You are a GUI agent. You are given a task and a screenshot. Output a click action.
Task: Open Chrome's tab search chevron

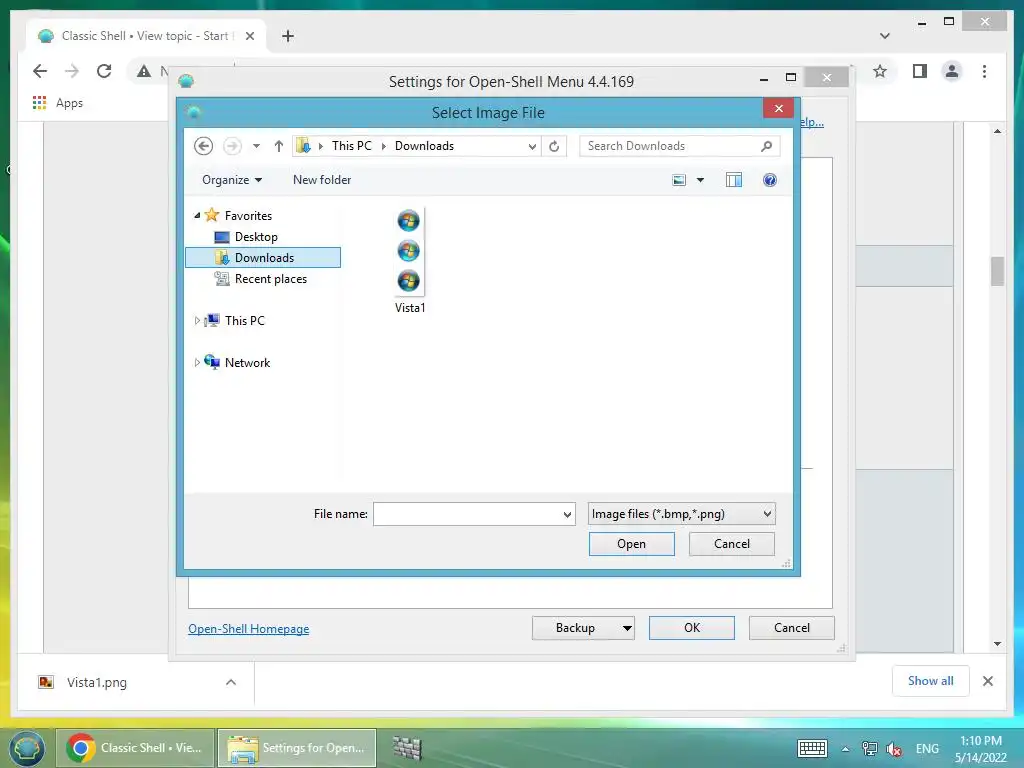pos(885,36)
